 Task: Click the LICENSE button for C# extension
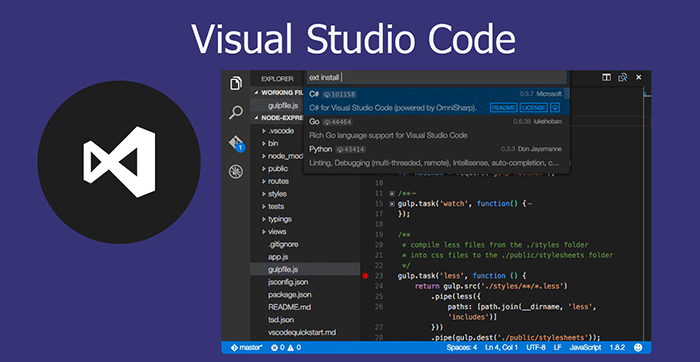click(534, 108)
